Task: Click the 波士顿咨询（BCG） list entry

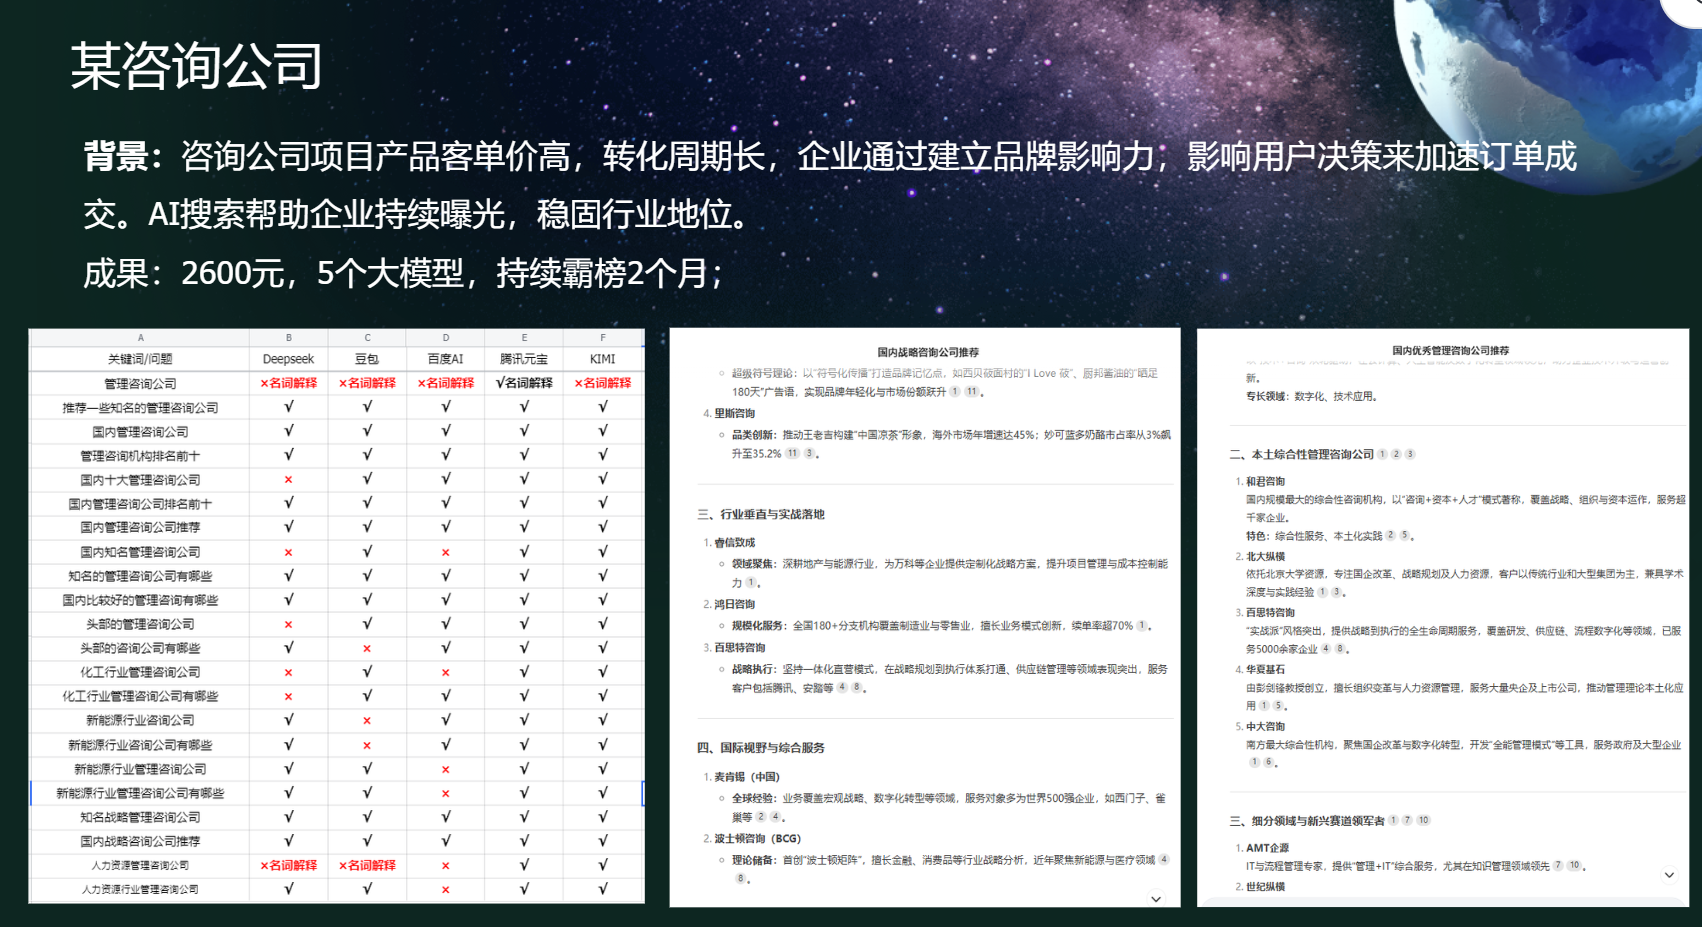Action: (757, 838)
